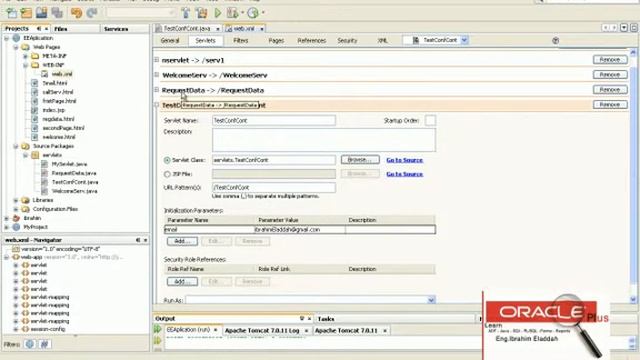Expand the nservlet -> /serv1 section
The image size is (640, 360).
[x=156, y=60]
